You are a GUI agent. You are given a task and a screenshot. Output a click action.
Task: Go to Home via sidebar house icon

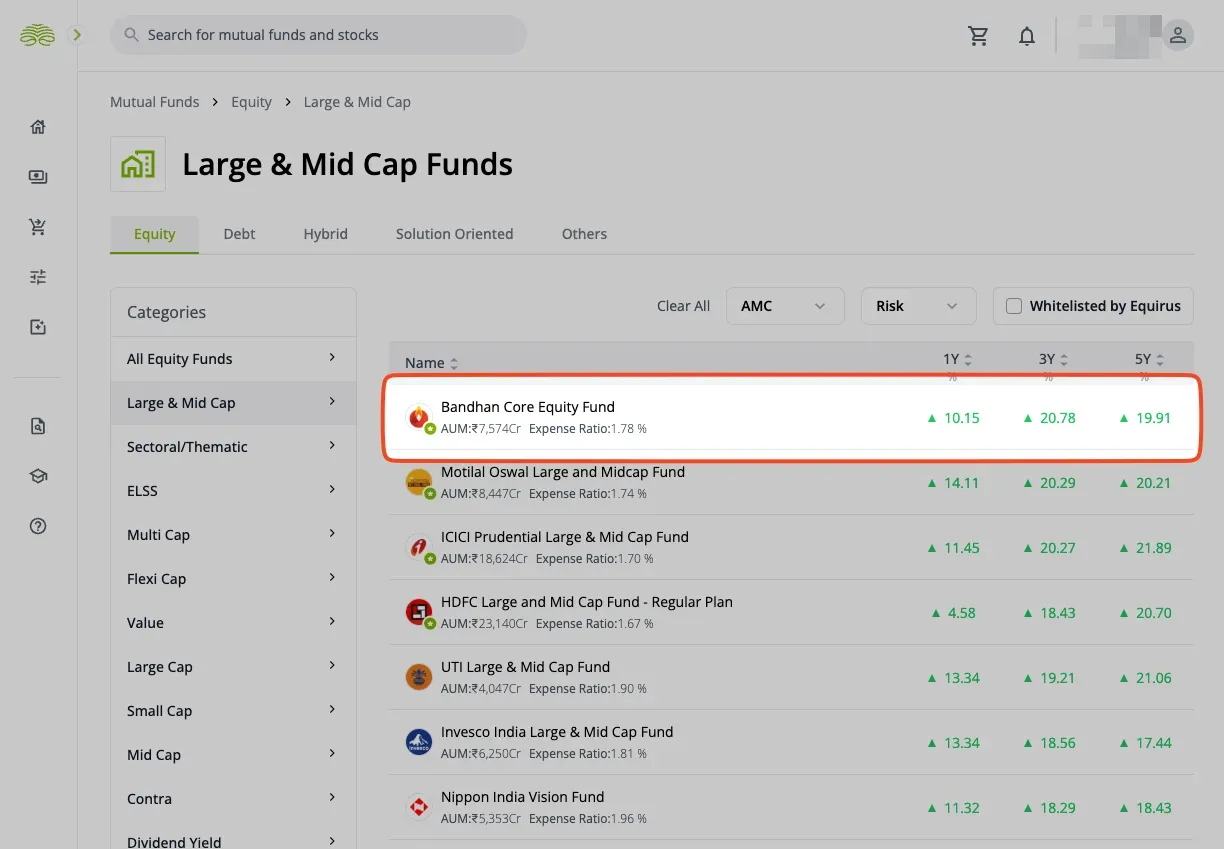38,127
